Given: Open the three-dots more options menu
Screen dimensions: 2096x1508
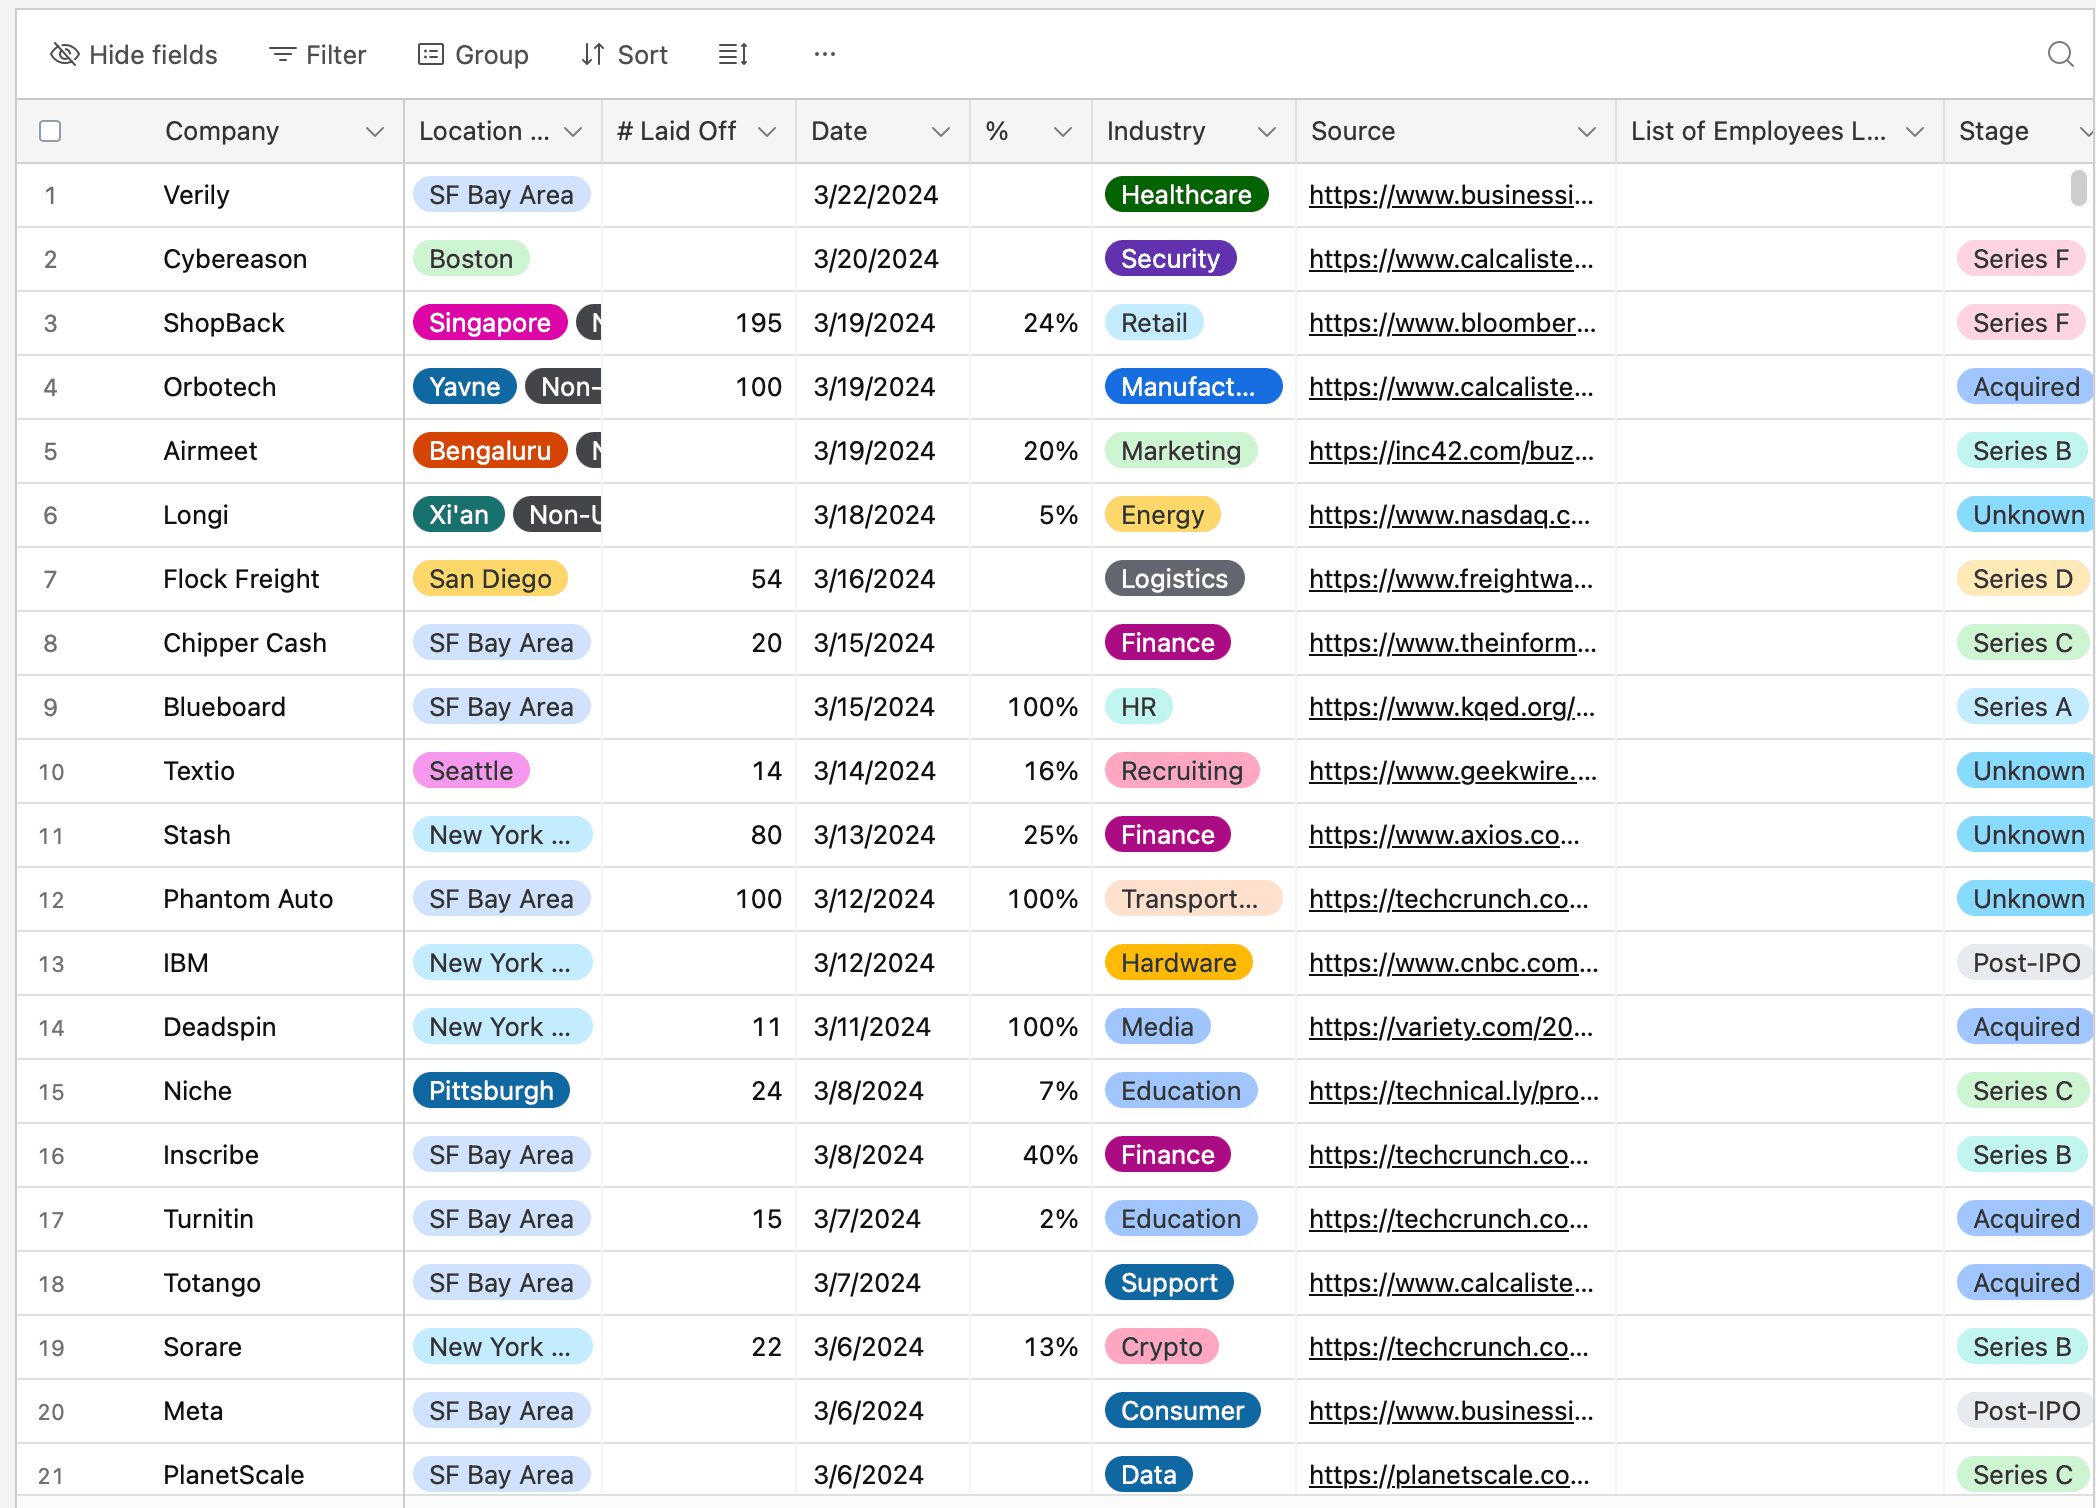Looking at the screenshot, I should click(824, 54).
